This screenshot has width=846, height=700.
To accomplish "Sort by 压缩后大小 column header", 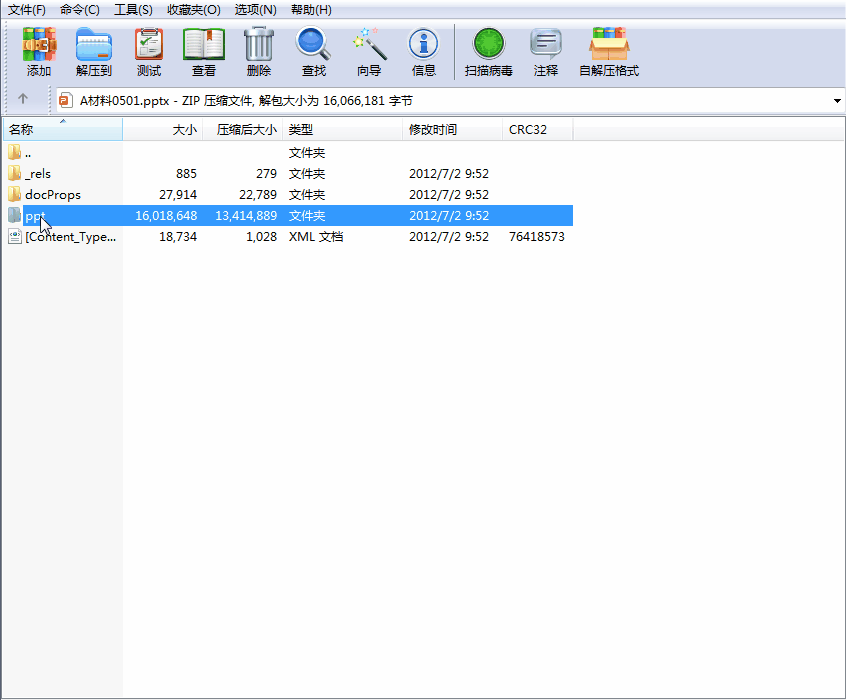I will point(243,130).
